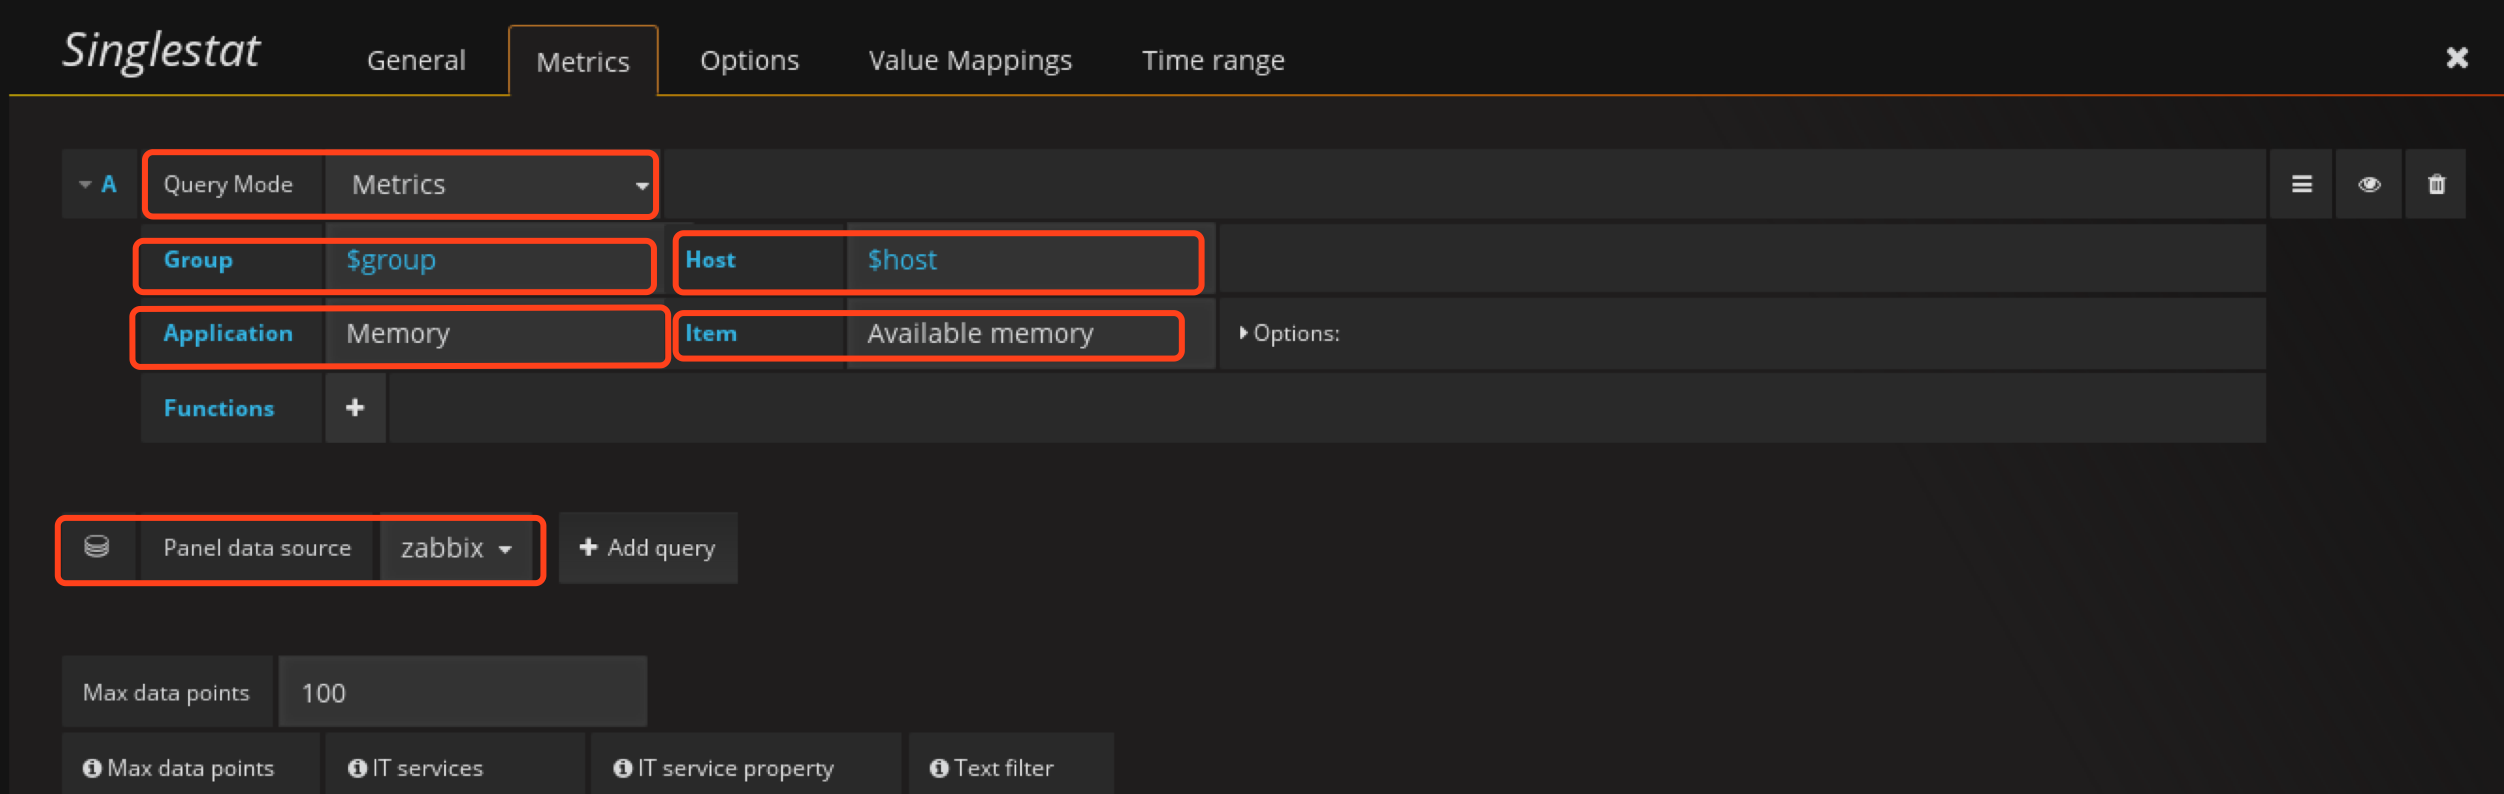
Task: Delete query A with trash icon
Action: pos(2436,184)
